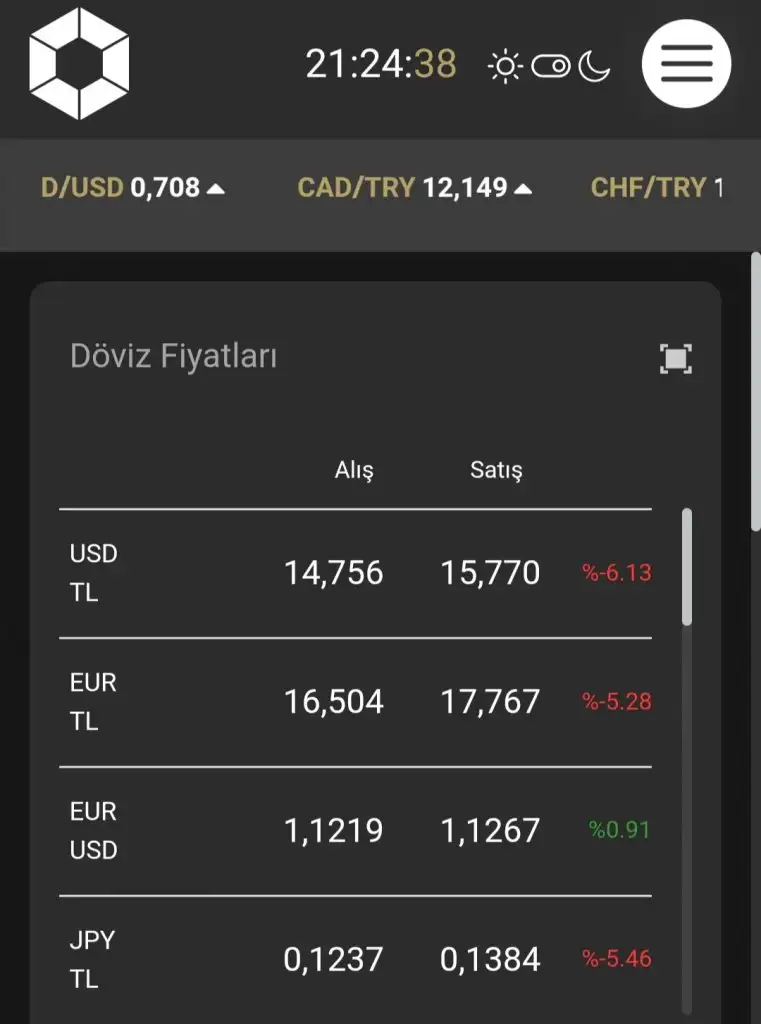This screenshot has height=1024, width=761.
Task: Click the up arrow beside CAD/TRY 12,149
Action: pos(523,188)
